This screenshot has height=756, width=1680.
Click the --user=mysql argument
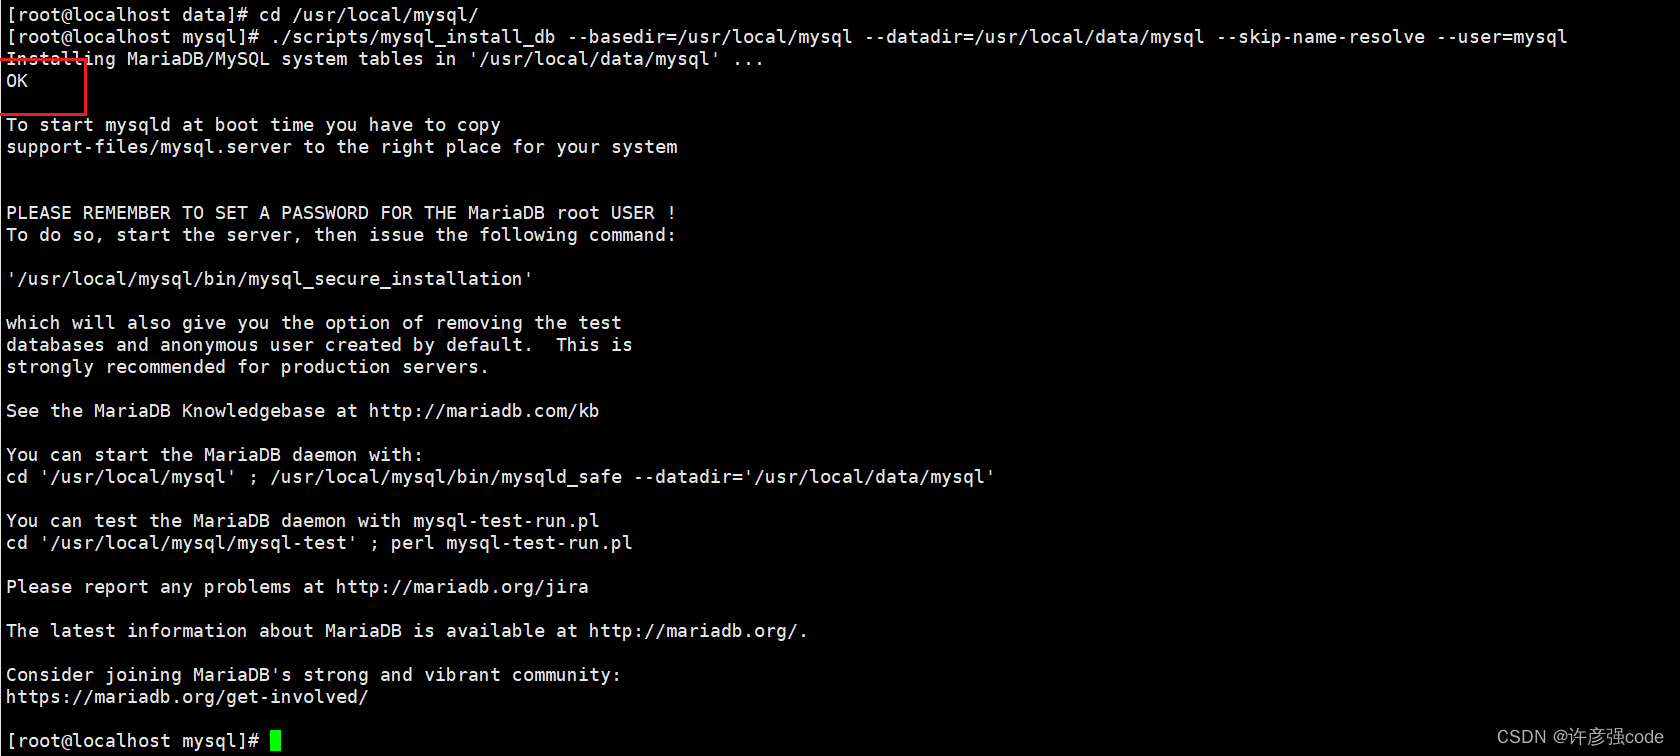click(x=1502, y=37)
